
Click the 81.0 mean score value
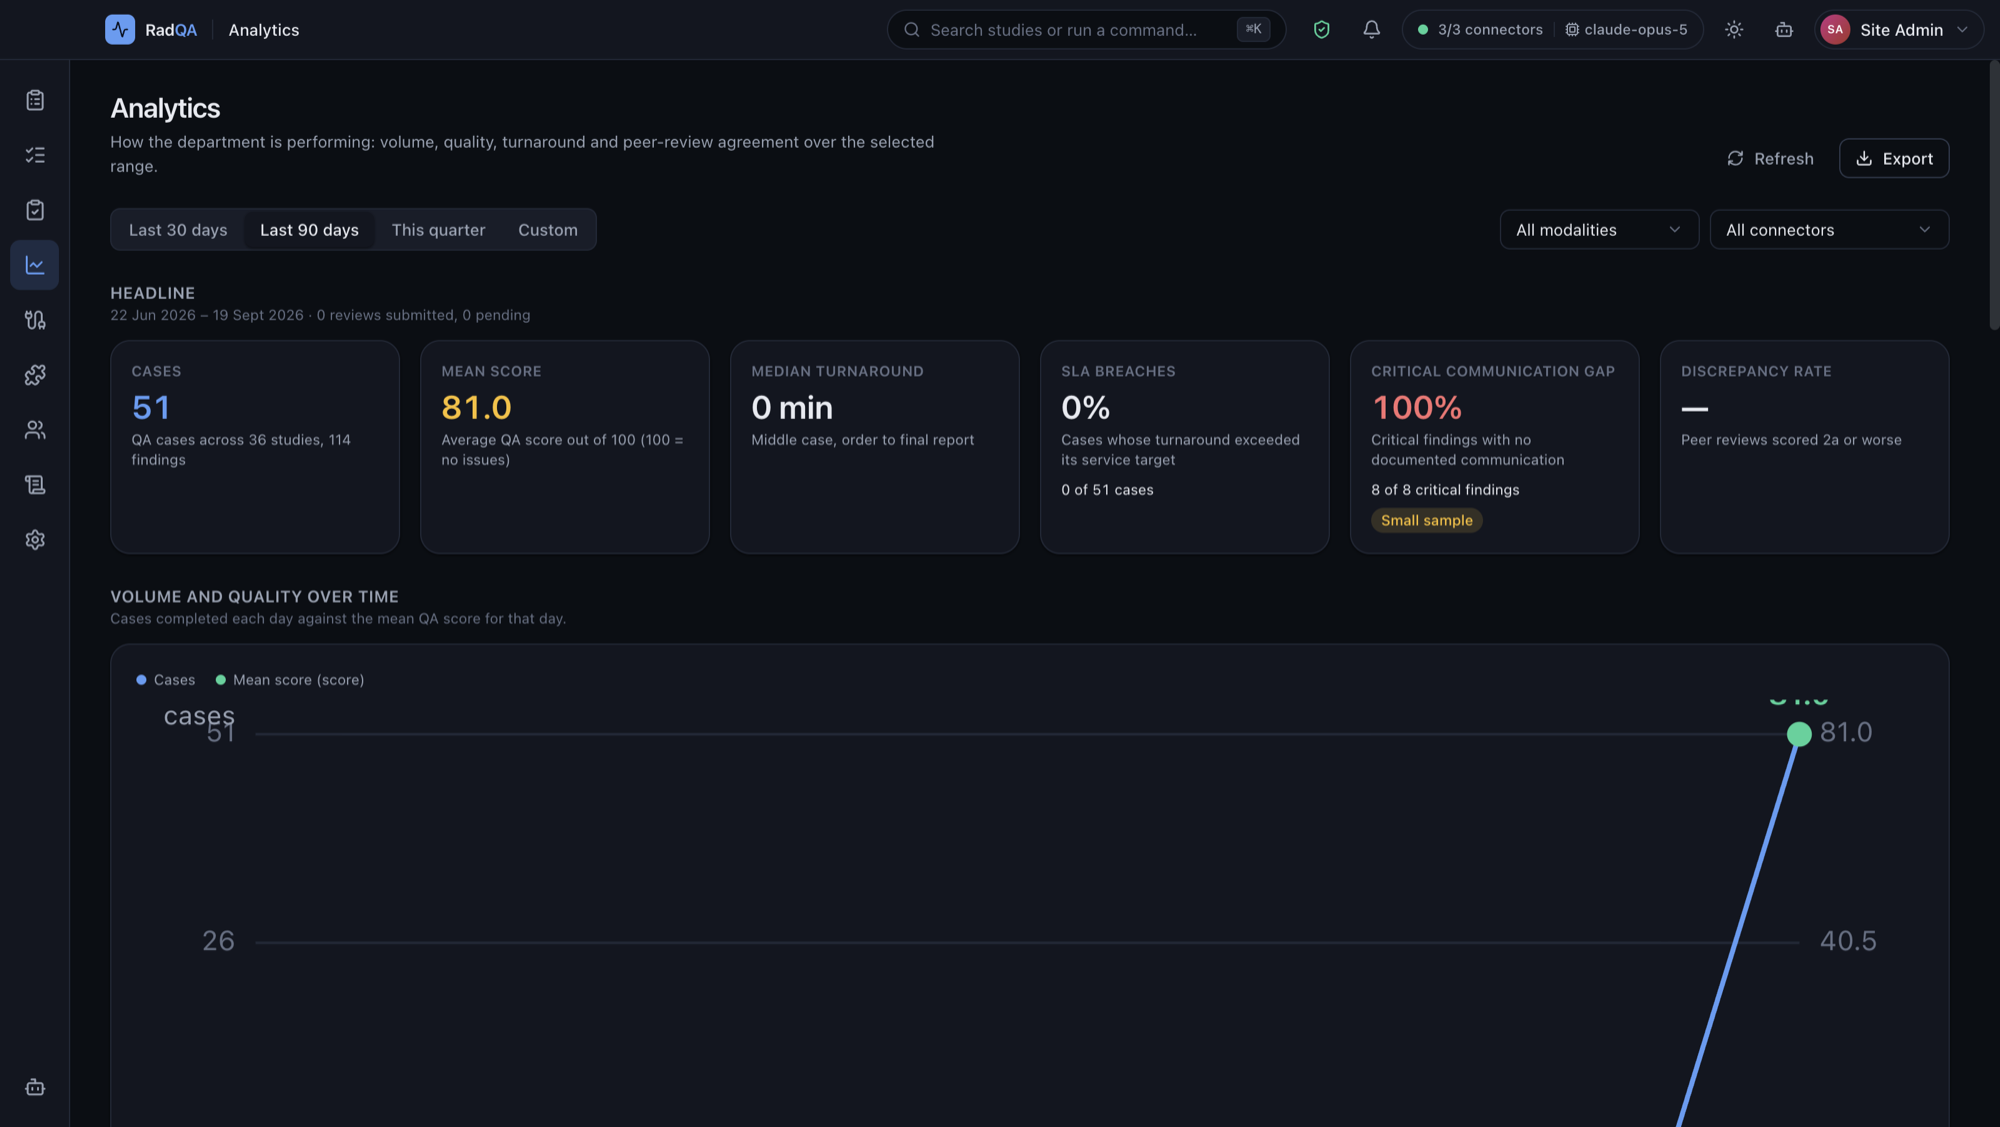tap(476, 408)
